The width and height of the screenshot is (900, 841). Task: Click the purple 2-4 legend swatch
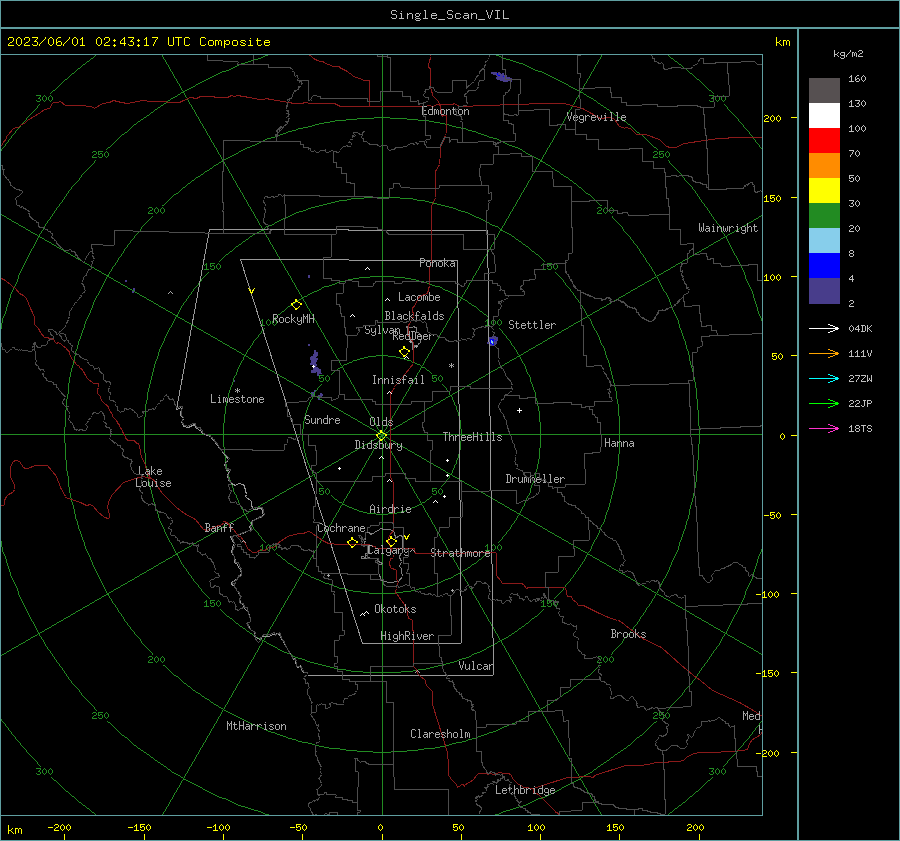pyautogui.click(x=824, y=290)
